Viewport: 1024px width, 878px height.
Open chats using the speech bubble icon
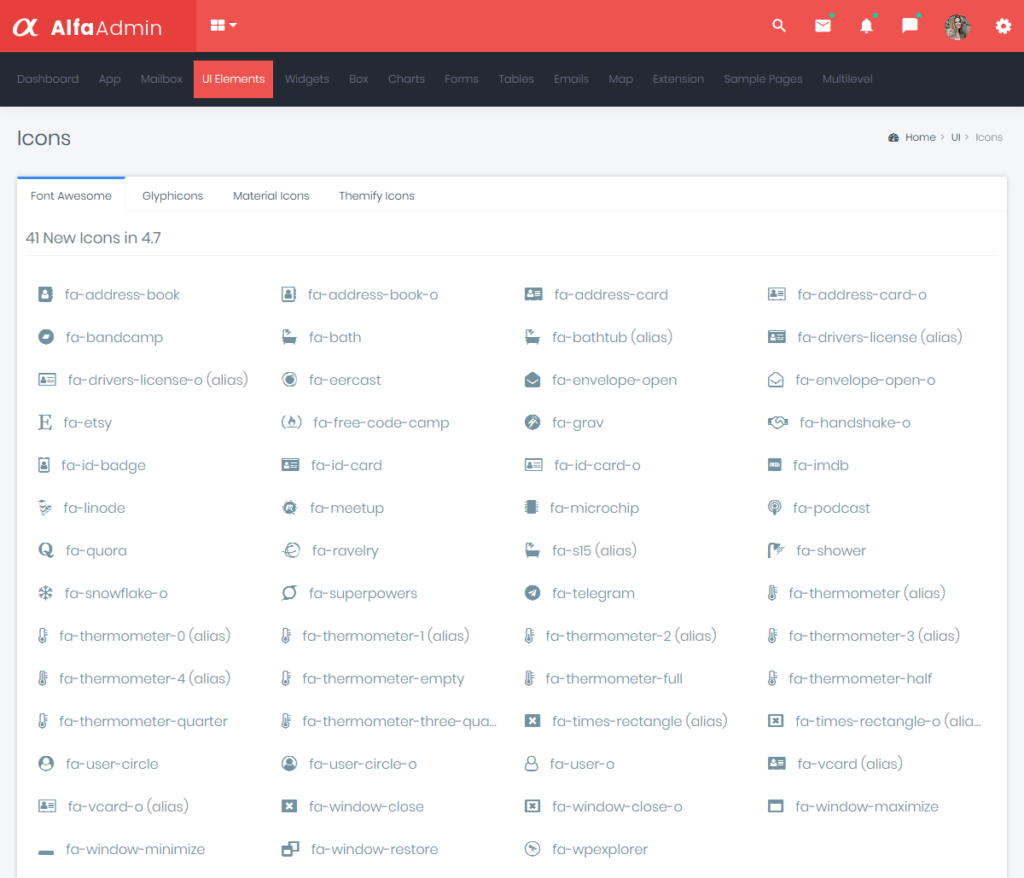coord(909,27)
